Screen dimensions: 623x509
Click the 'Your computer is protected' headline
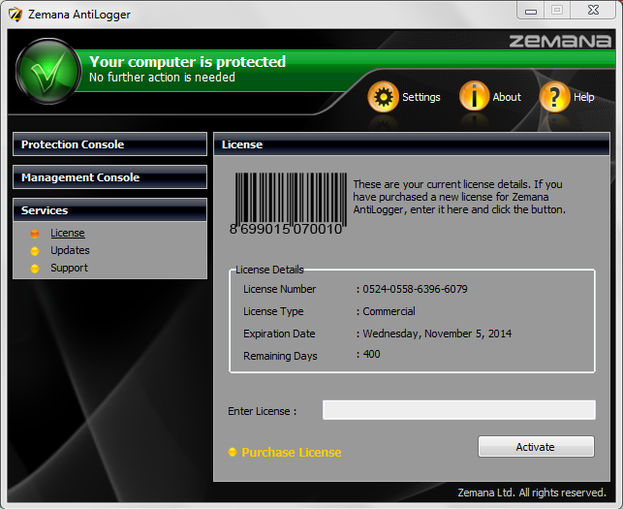tap(188, 62)
